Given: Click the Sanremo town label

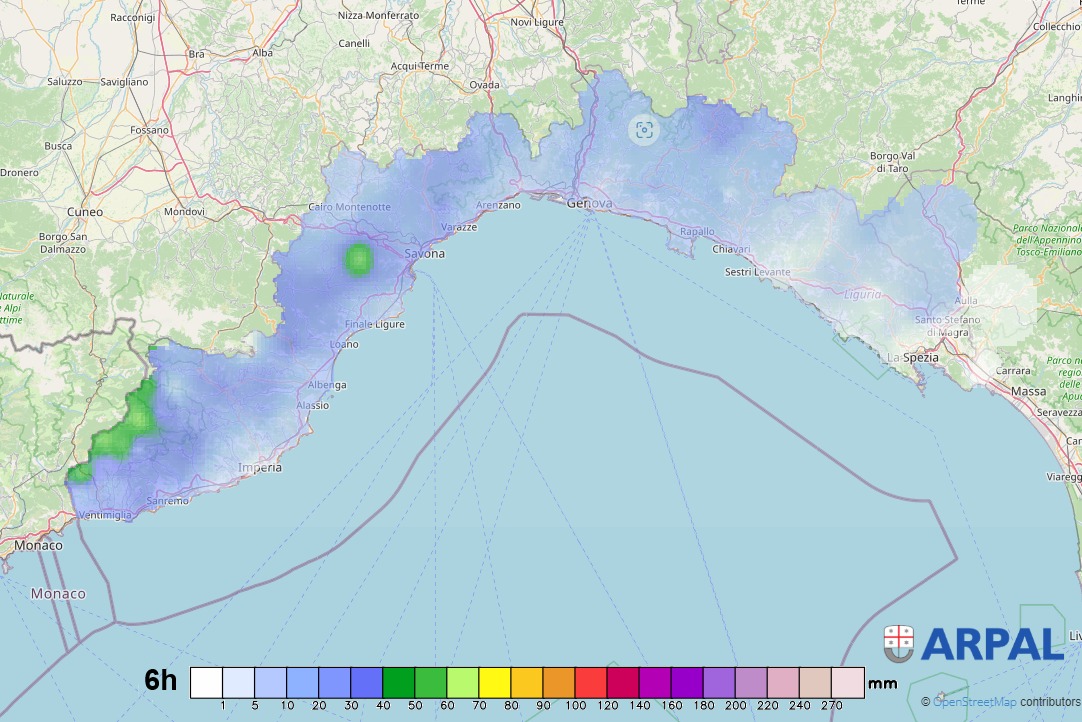Looking at the screenshot, I should point(166,500).
